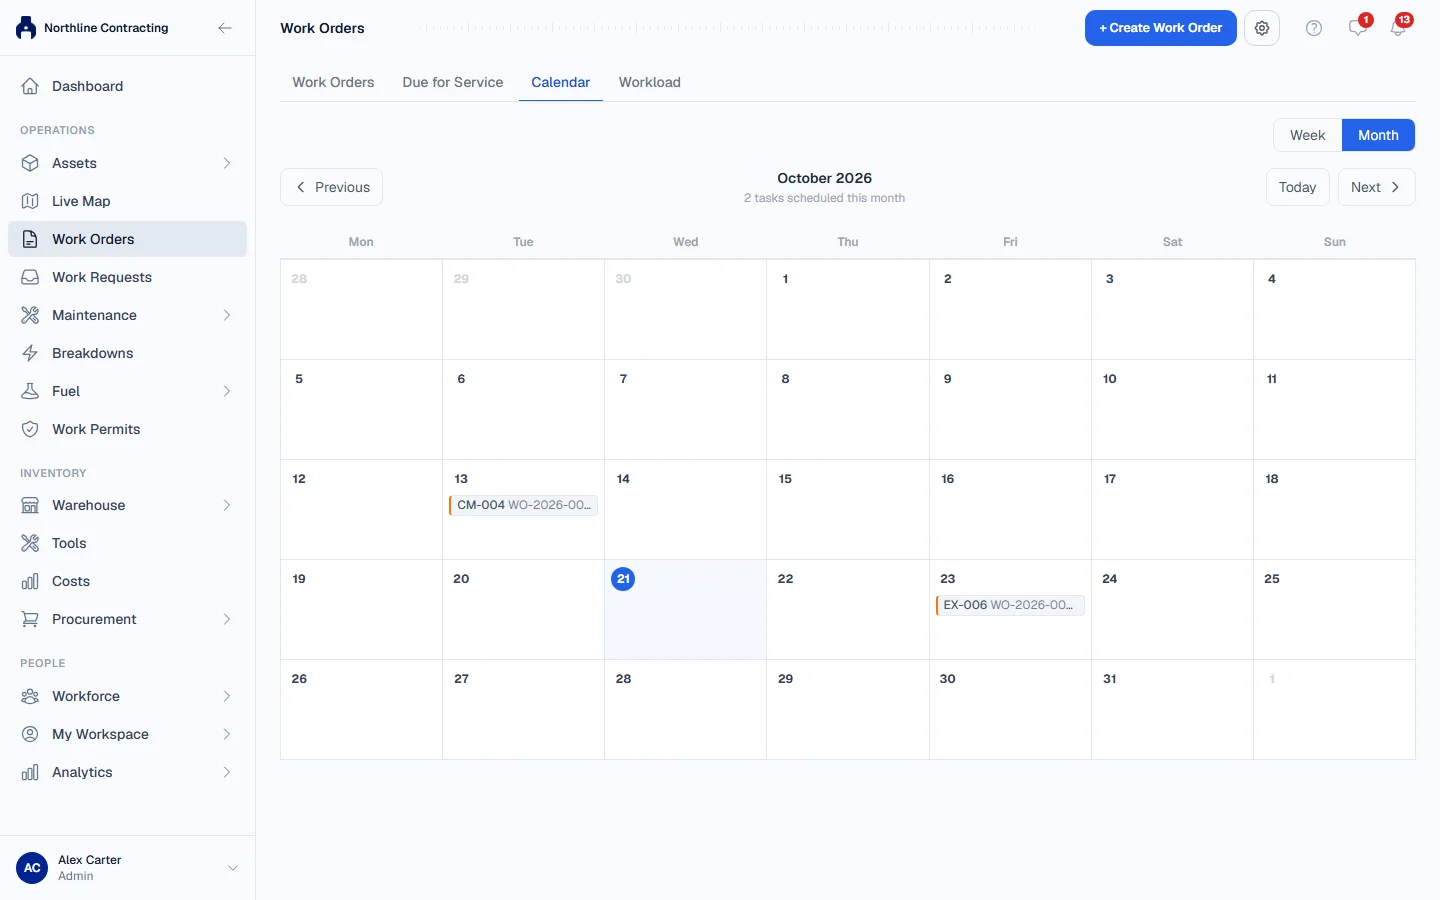
Task: Click '2 tasks scheduled this month' text
Action: coord(824,198)
